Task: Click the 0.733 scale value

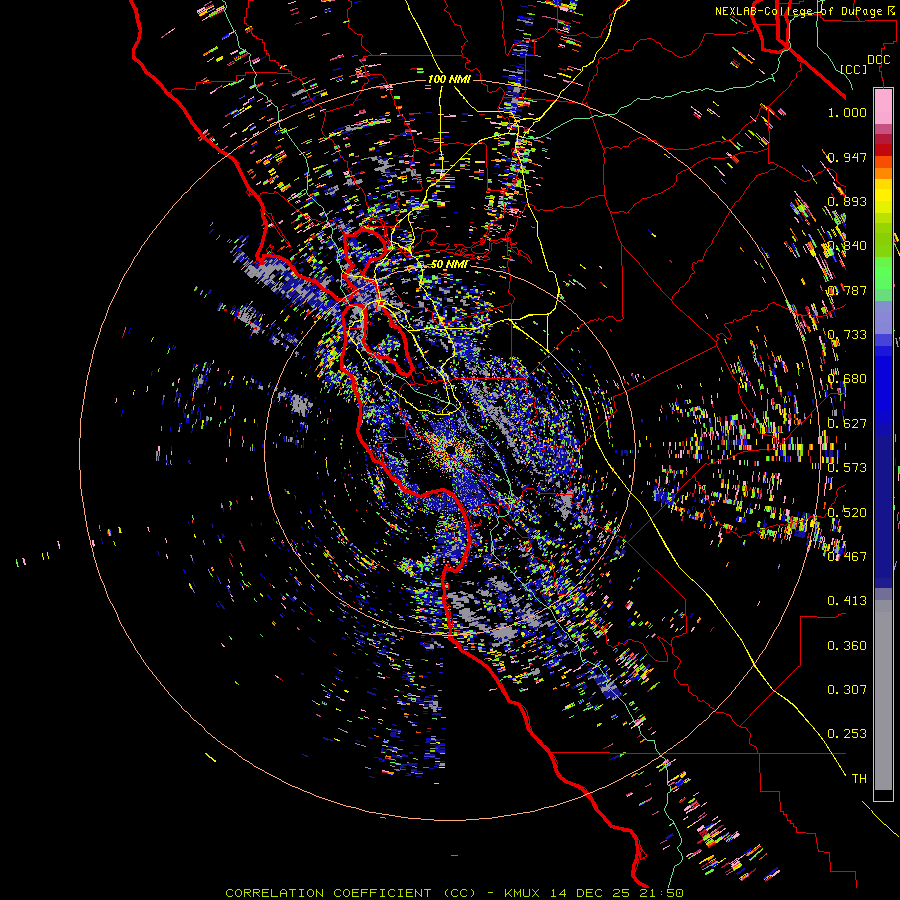Action: click(x=847, y=334)
